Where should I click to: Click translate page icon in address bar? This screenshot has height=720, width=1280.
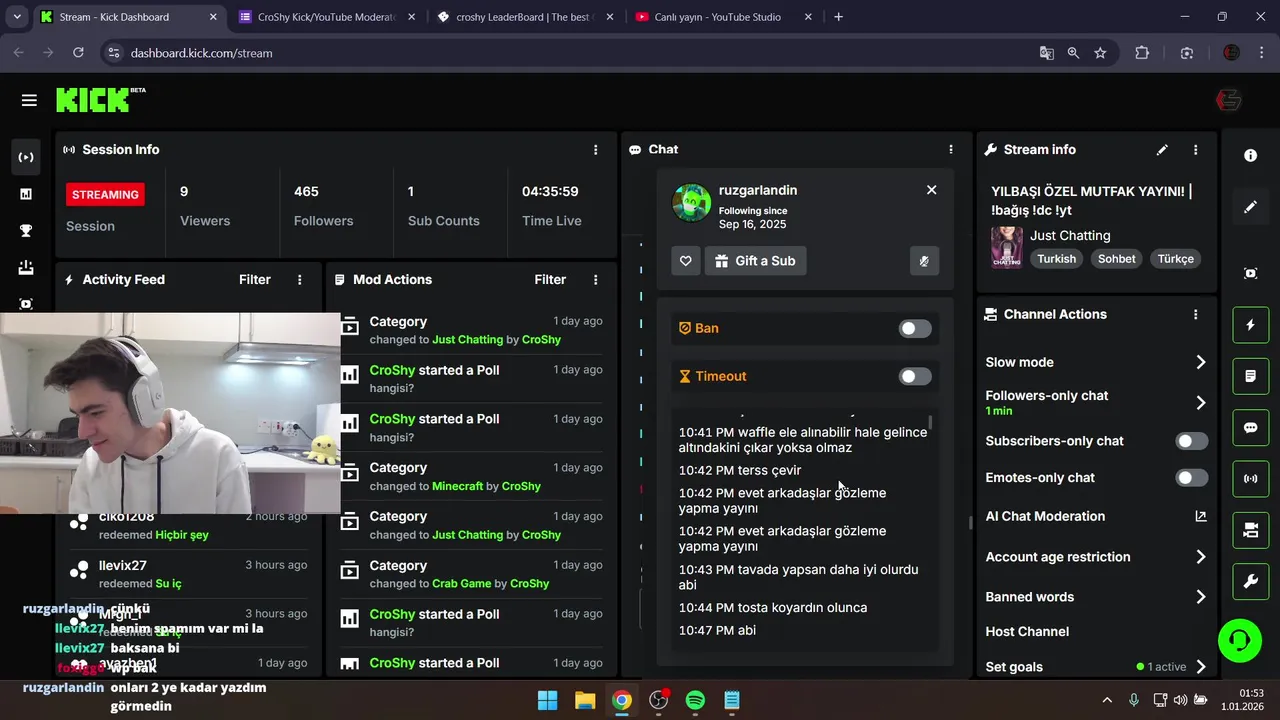tap(1046, 53)
